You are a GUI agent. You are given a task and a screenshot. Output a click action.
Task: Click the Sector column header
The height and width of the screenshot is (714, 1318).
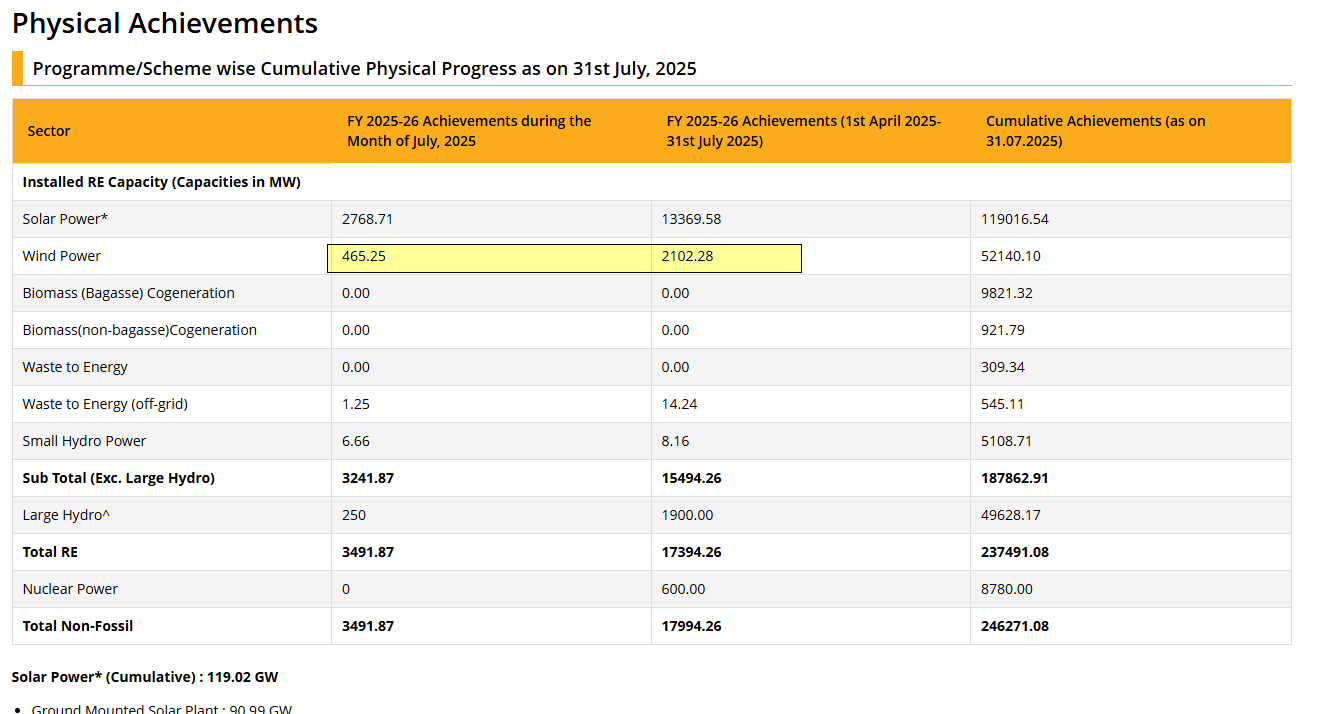pyautogui.click(x=49, y=131)
